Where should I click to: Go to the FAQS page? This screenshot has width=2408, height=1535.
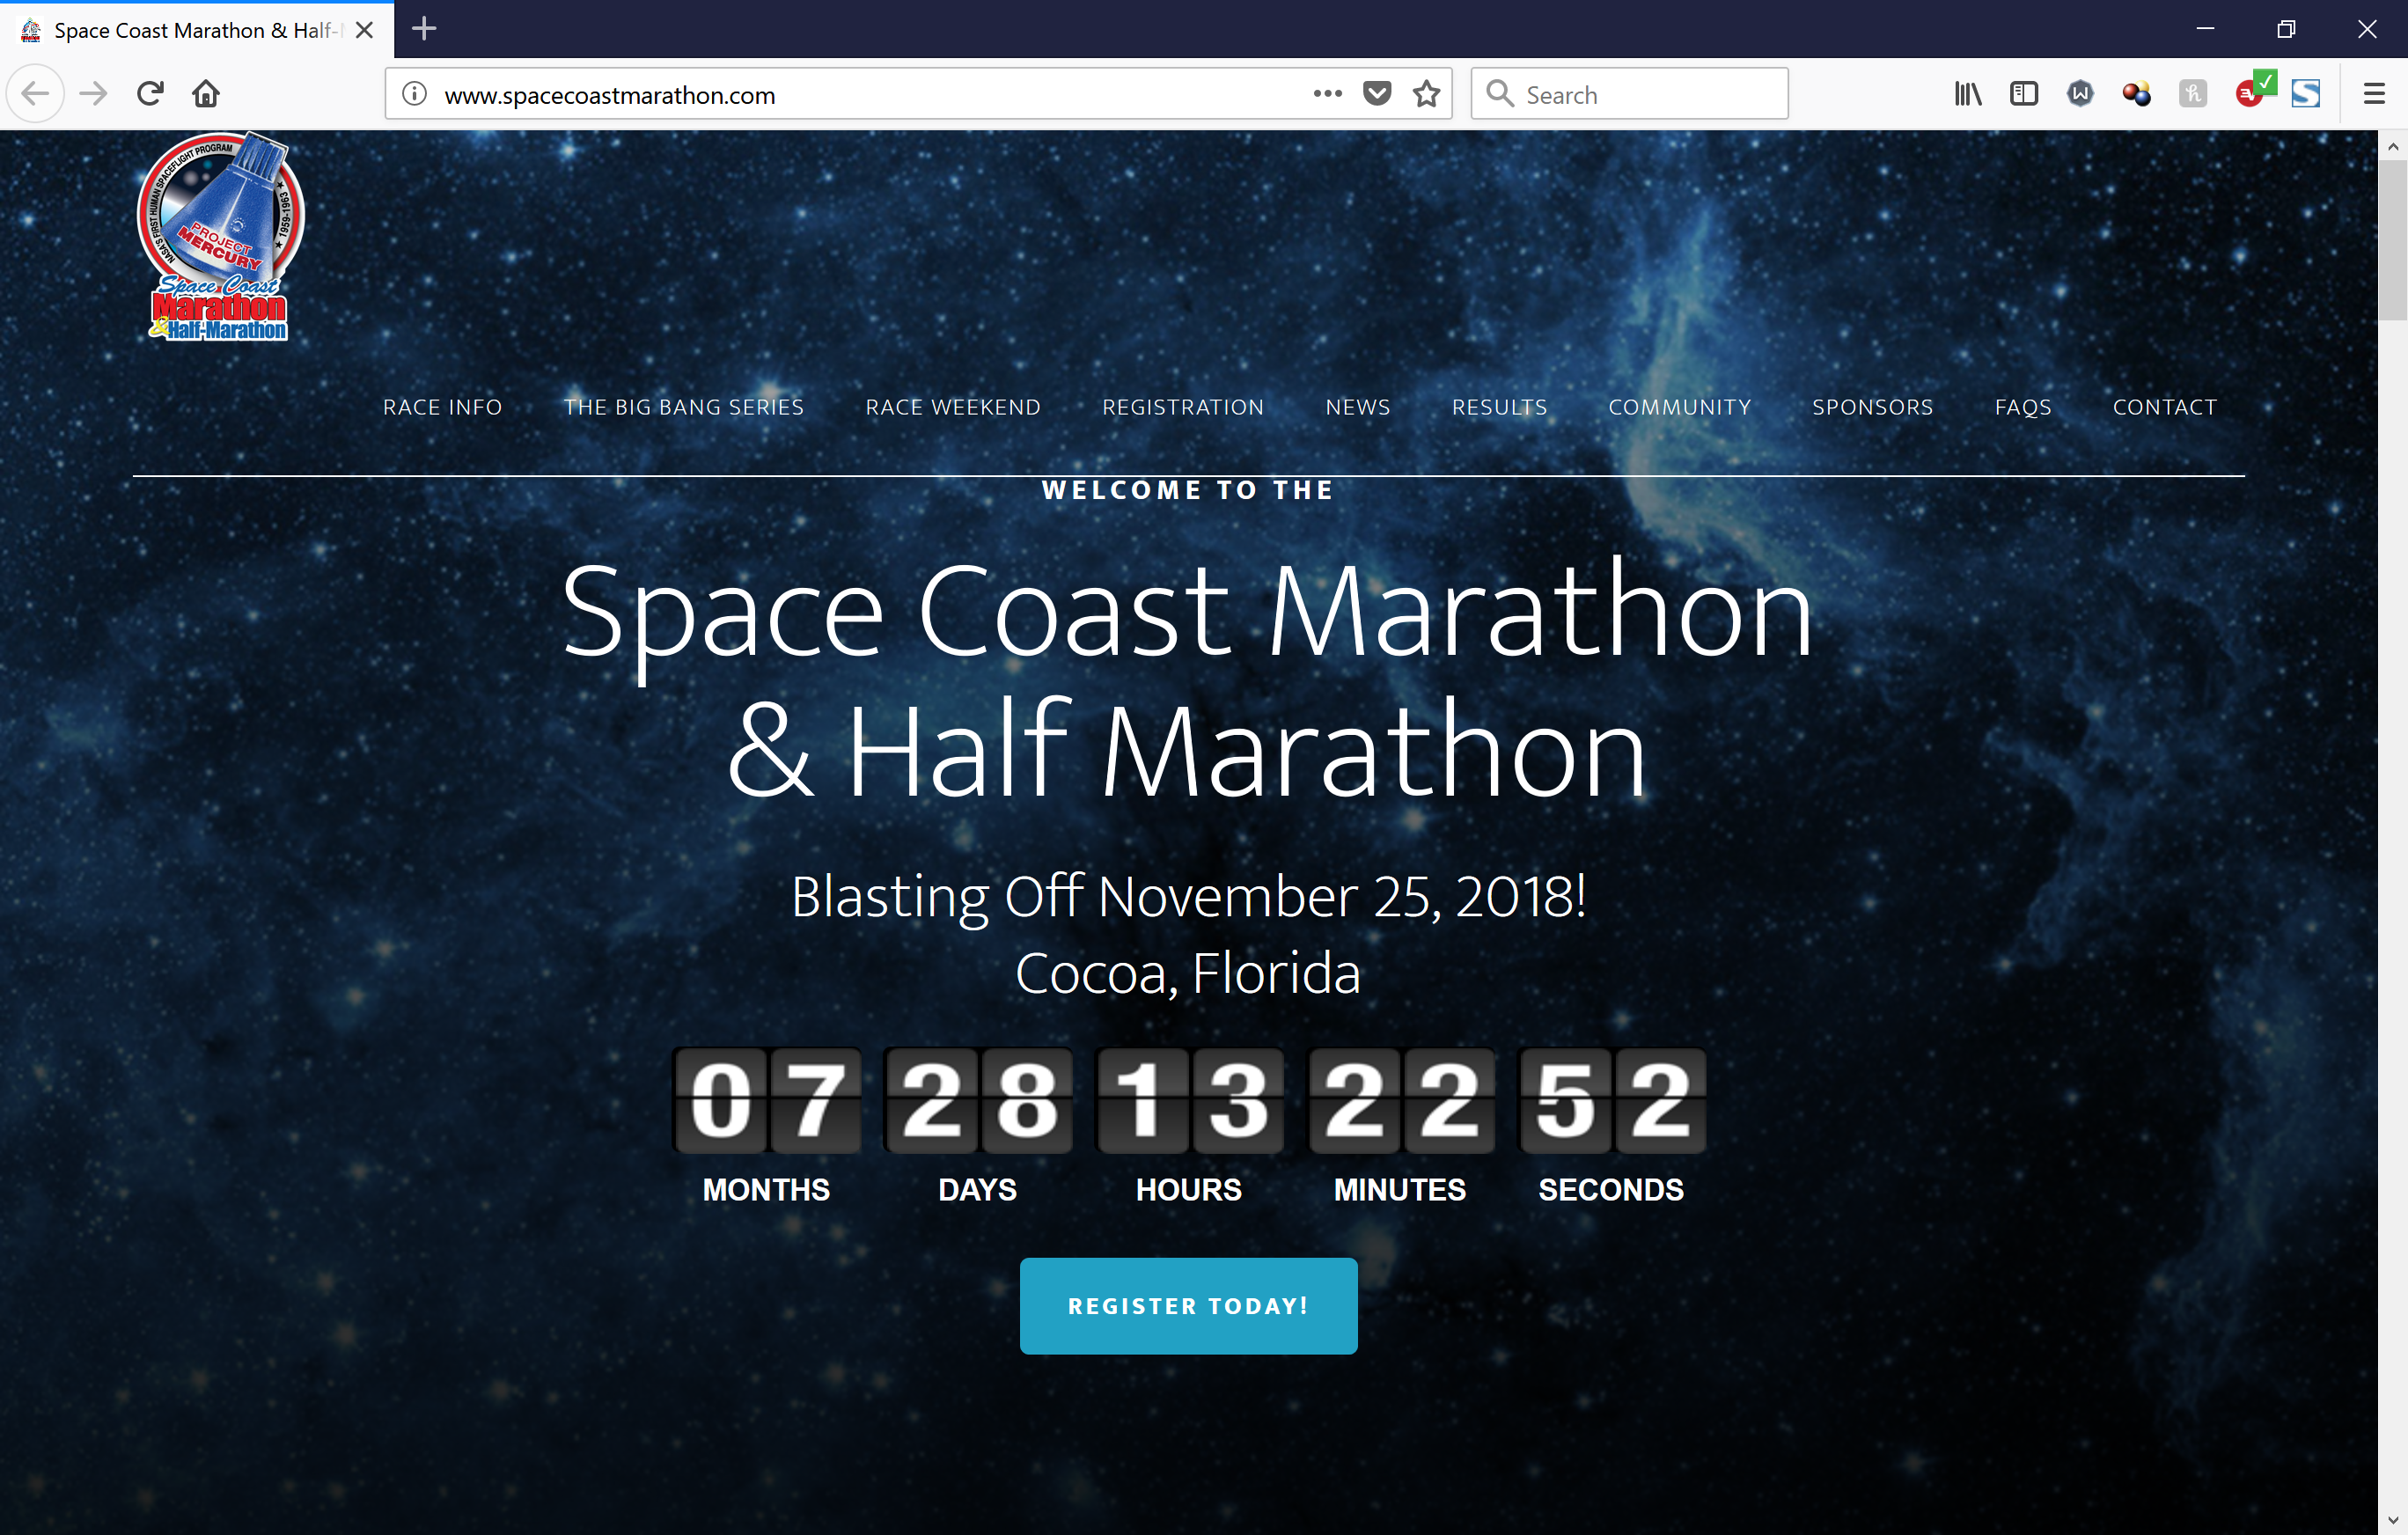click(2023, 407)
